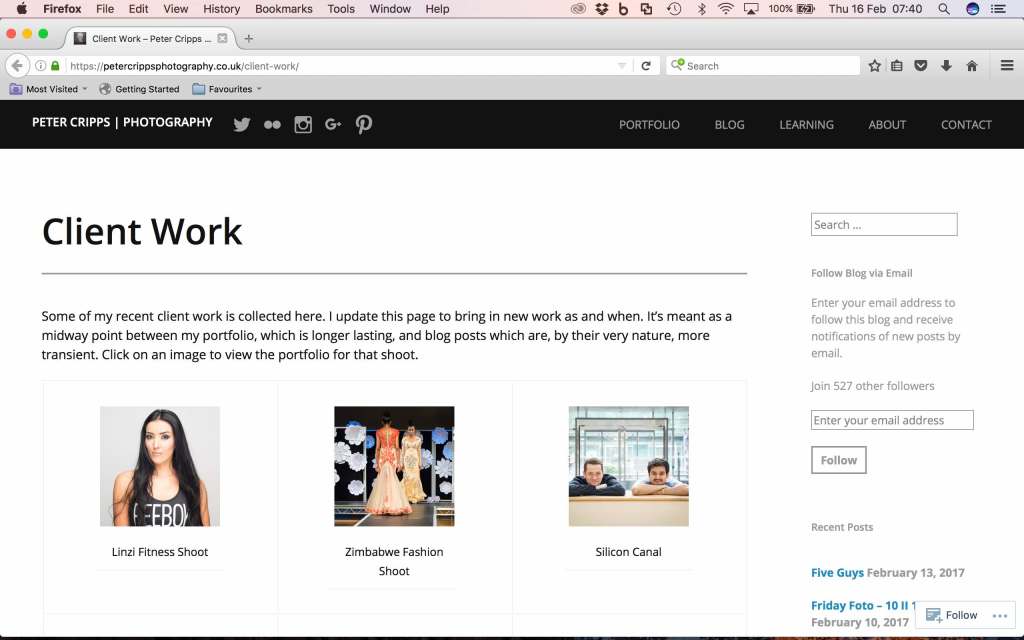This screenshot has height=640, width=1024.
Task: Go to the browser home page icon
Action: [x=970, y=65]
